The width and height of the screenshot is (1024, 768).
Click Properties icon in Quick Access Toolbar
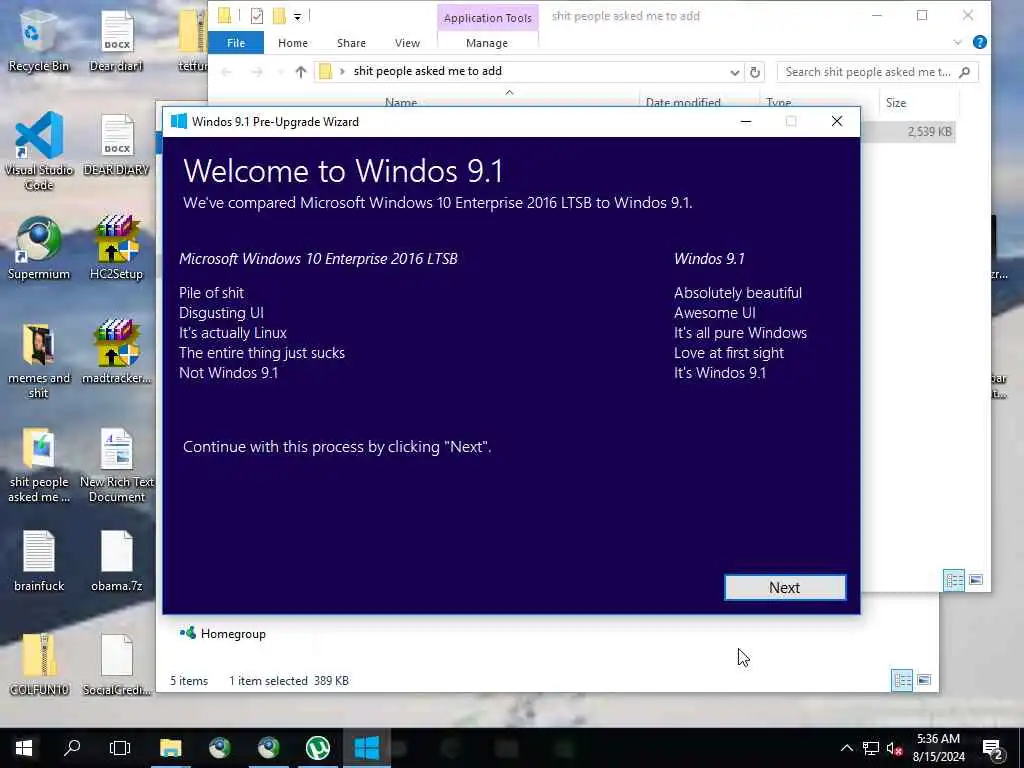pyautogui.click(x=257, y=16)
